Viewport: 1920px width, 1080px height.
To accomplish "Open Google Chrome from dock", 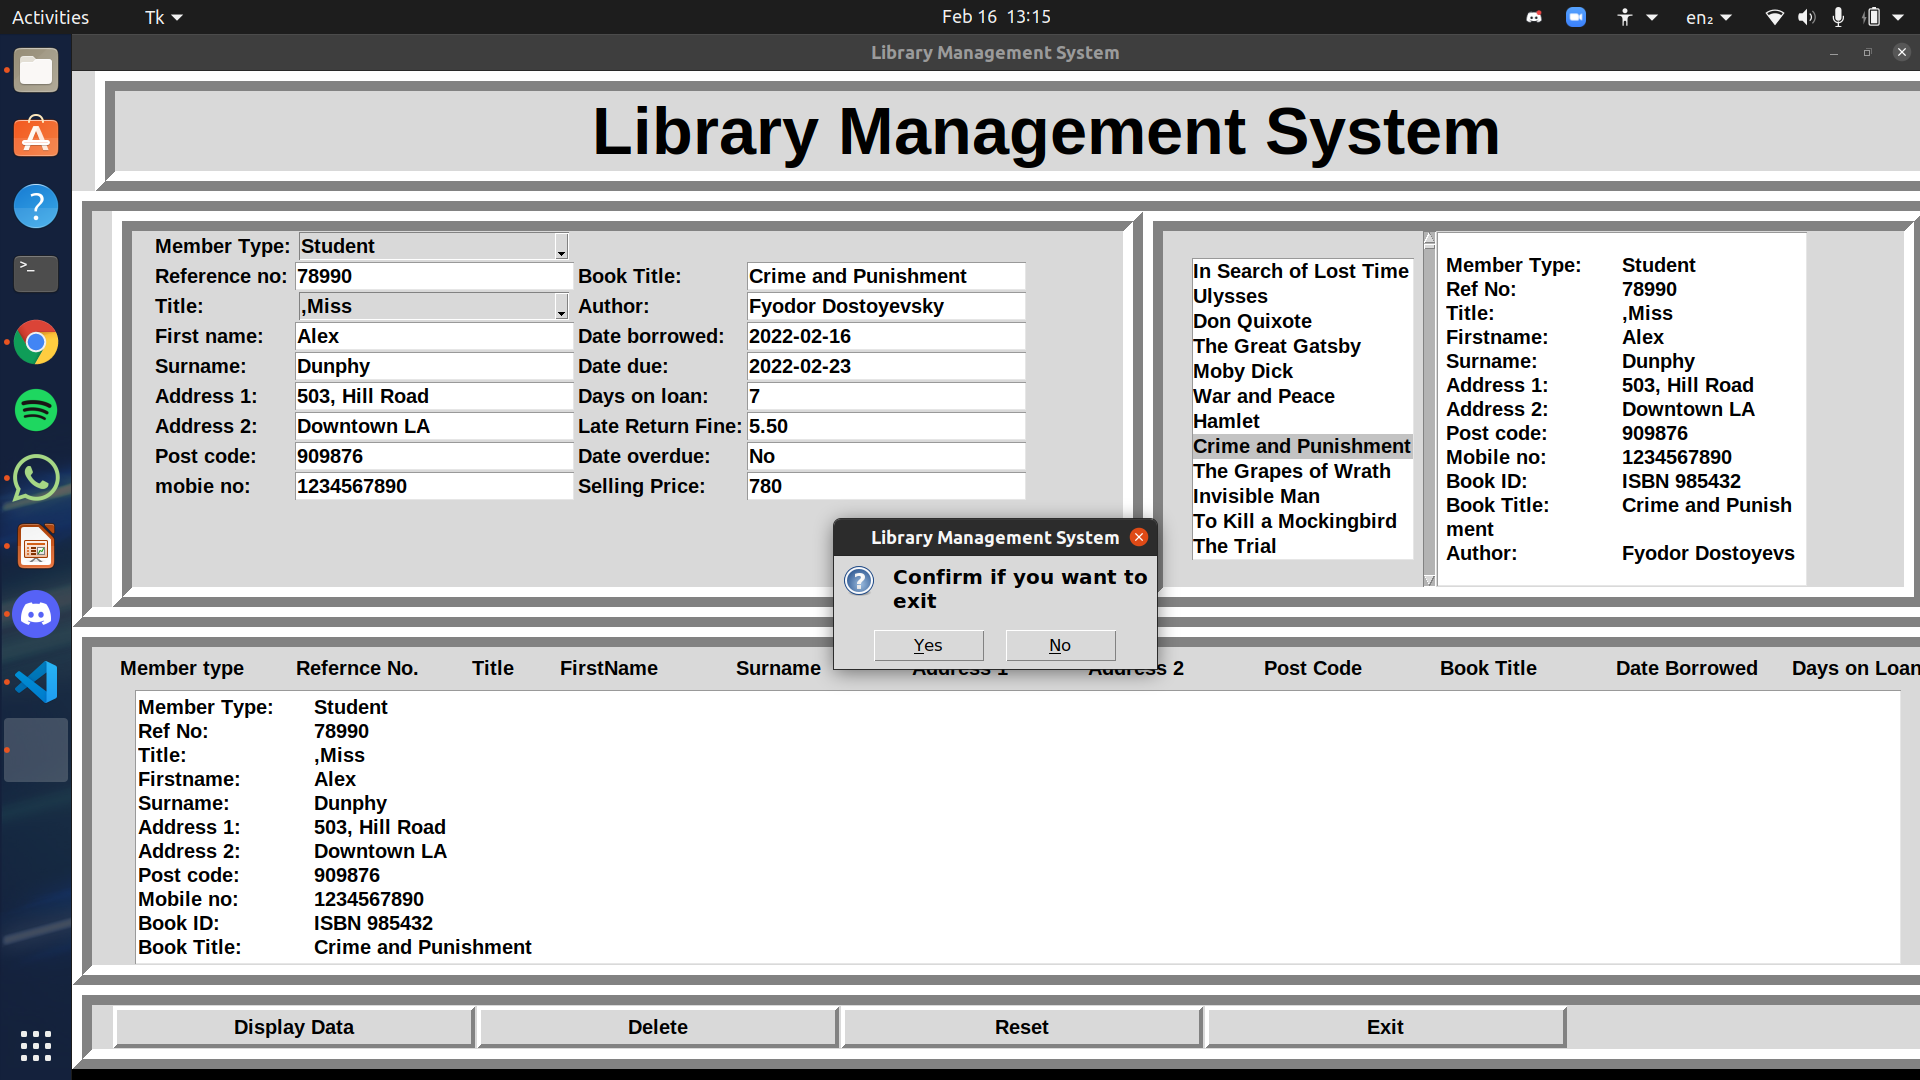I will coord(36,343).
